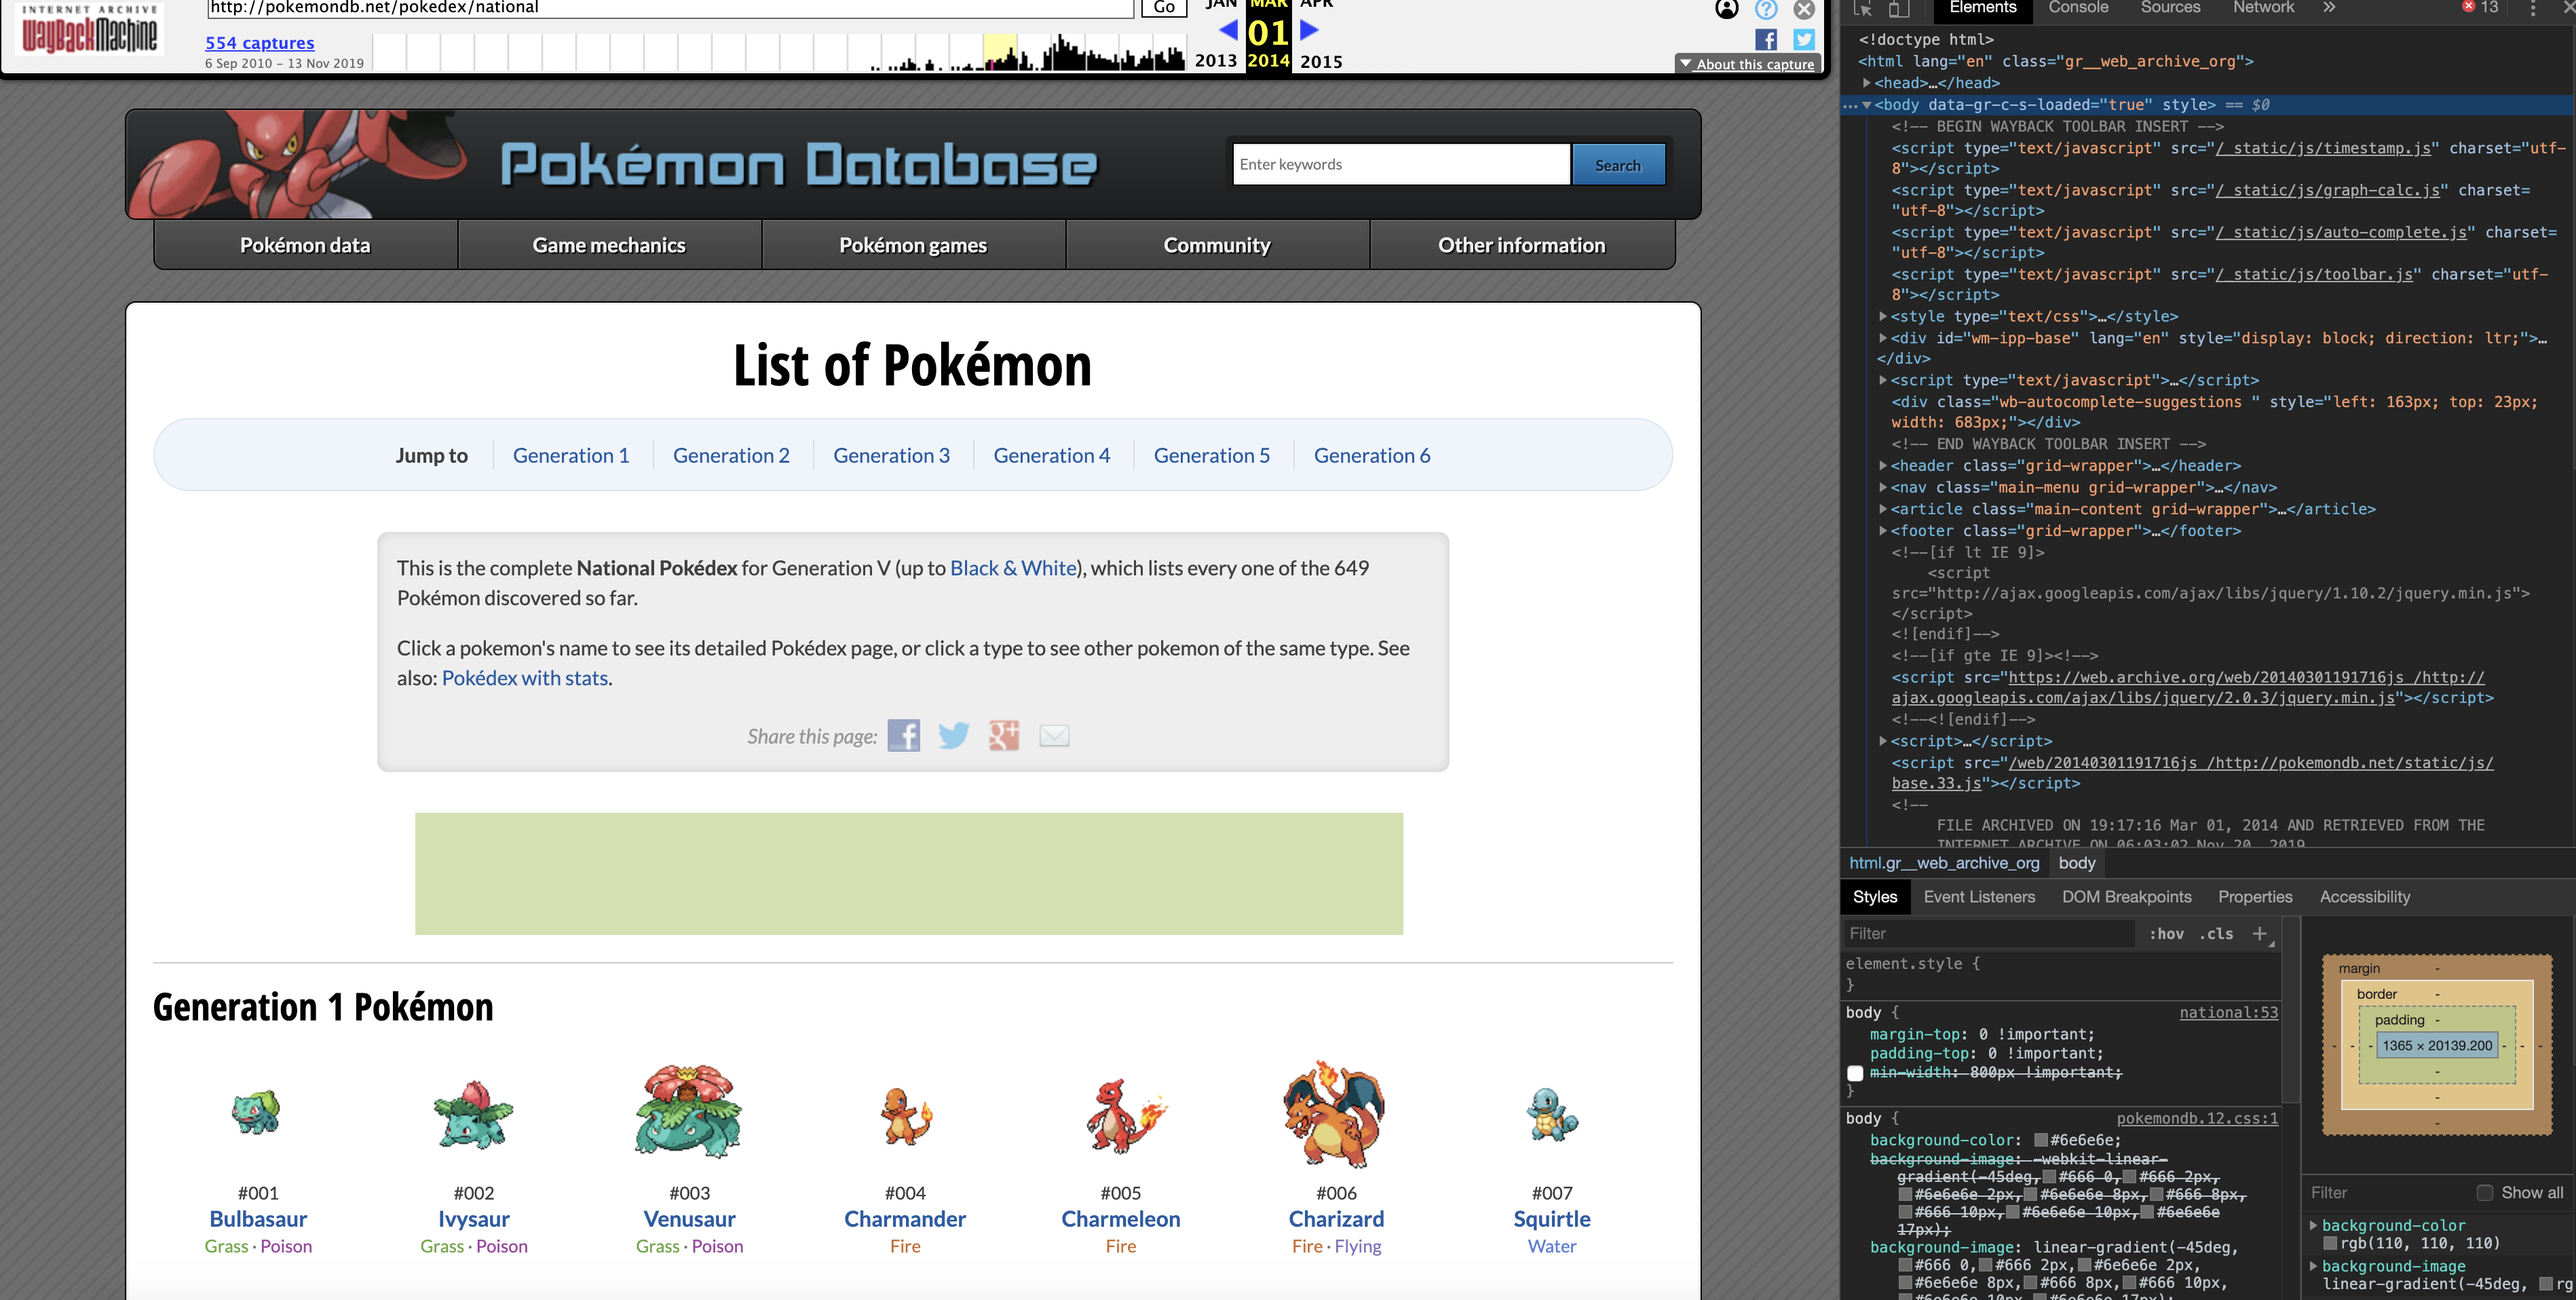Toggle the .cls class editor
Image resolution: width=2576 pixels, height=1300 pixels.
(2216, 933)
